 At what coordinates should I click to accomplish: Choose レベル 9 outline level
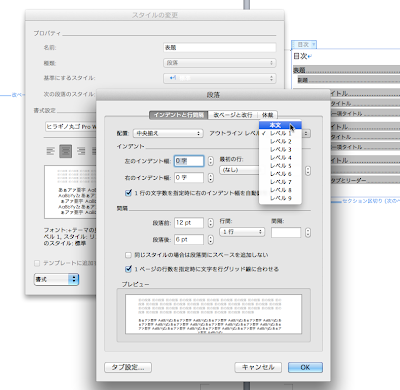280,198
